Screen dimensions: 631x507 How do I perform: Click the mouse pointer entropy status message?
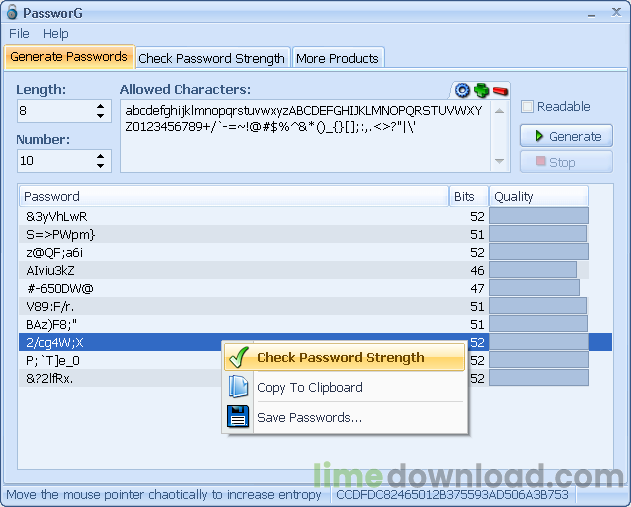point(163,495)
